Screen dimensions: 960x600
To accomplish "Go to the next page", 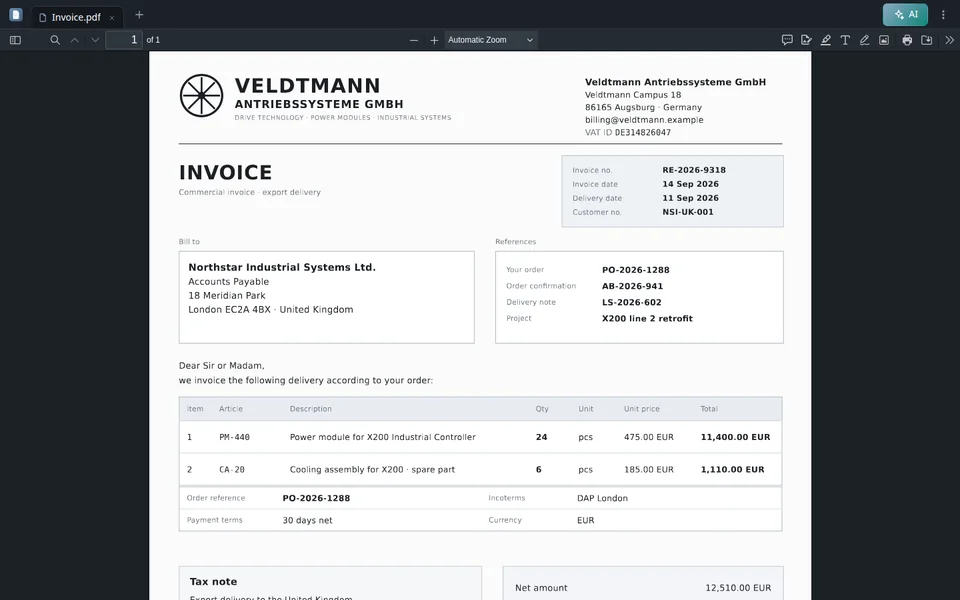I will pos(95,40).
